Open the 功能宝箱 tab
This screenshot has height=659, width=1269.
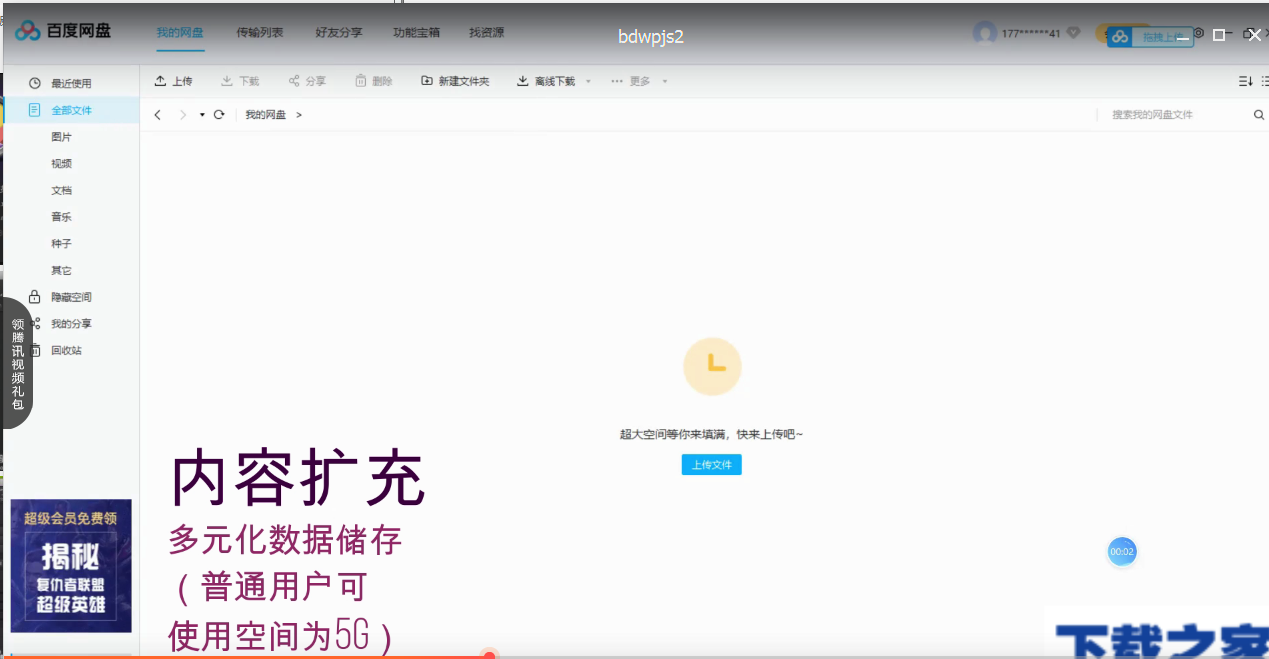click(416, 32)
